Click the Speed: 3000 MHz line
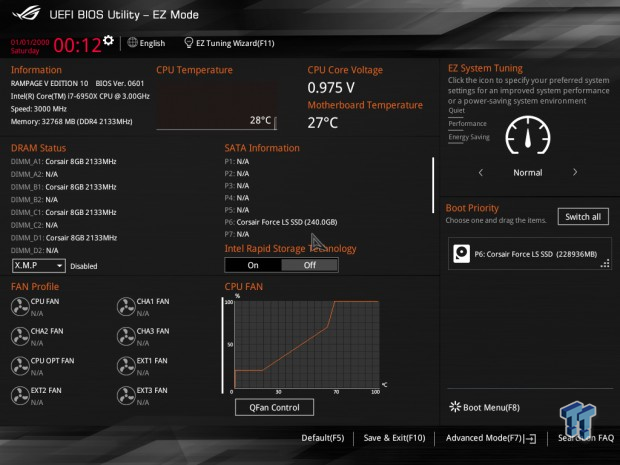 click(39, 109)
